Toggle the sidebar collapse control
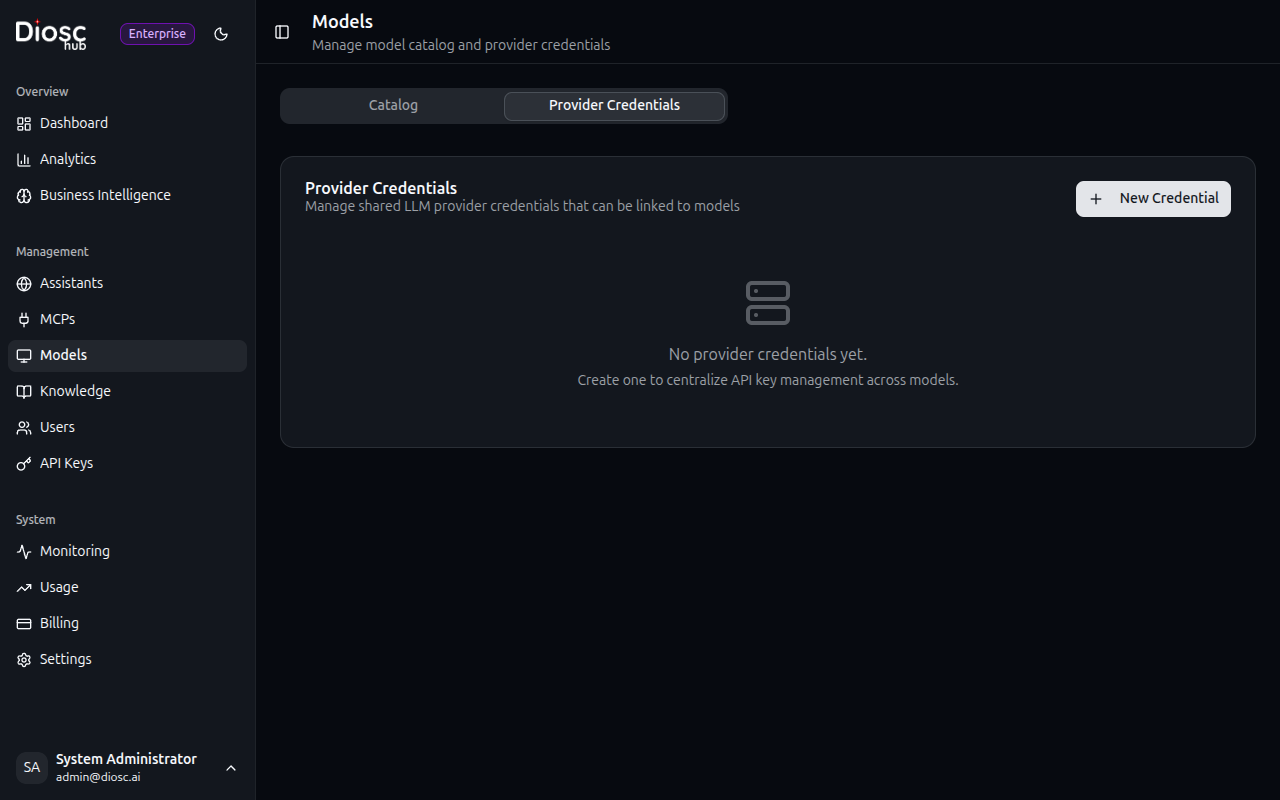This screenshot has height=800, width=1280. point(281,32)
